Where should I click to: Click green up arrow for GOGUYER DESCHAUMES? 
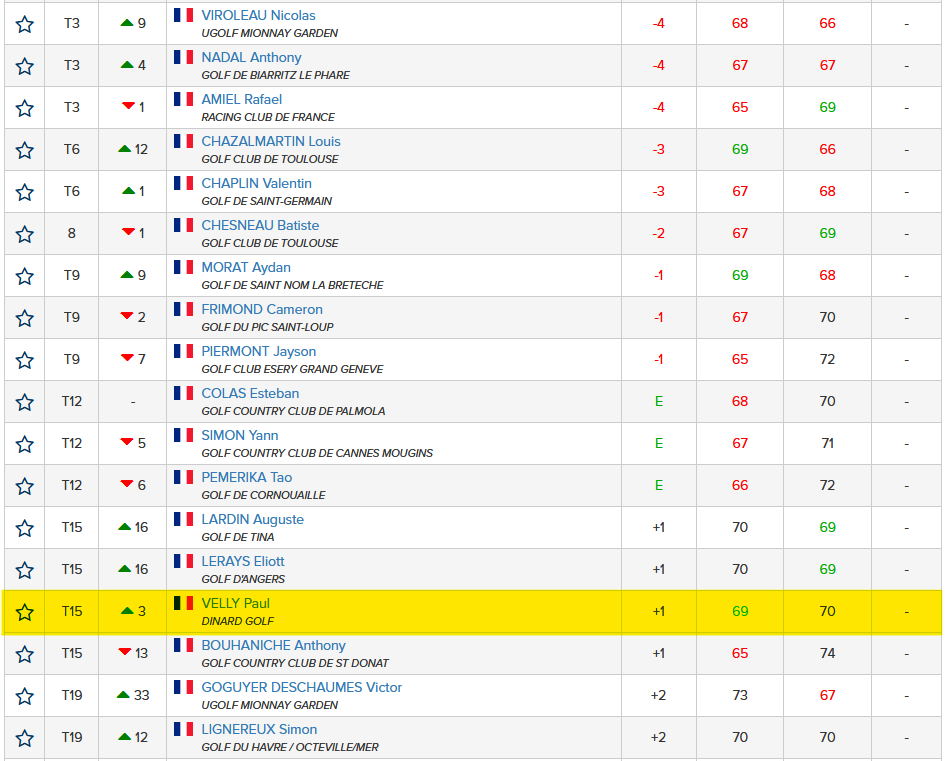pyautogui.click(x=123, y=695)
